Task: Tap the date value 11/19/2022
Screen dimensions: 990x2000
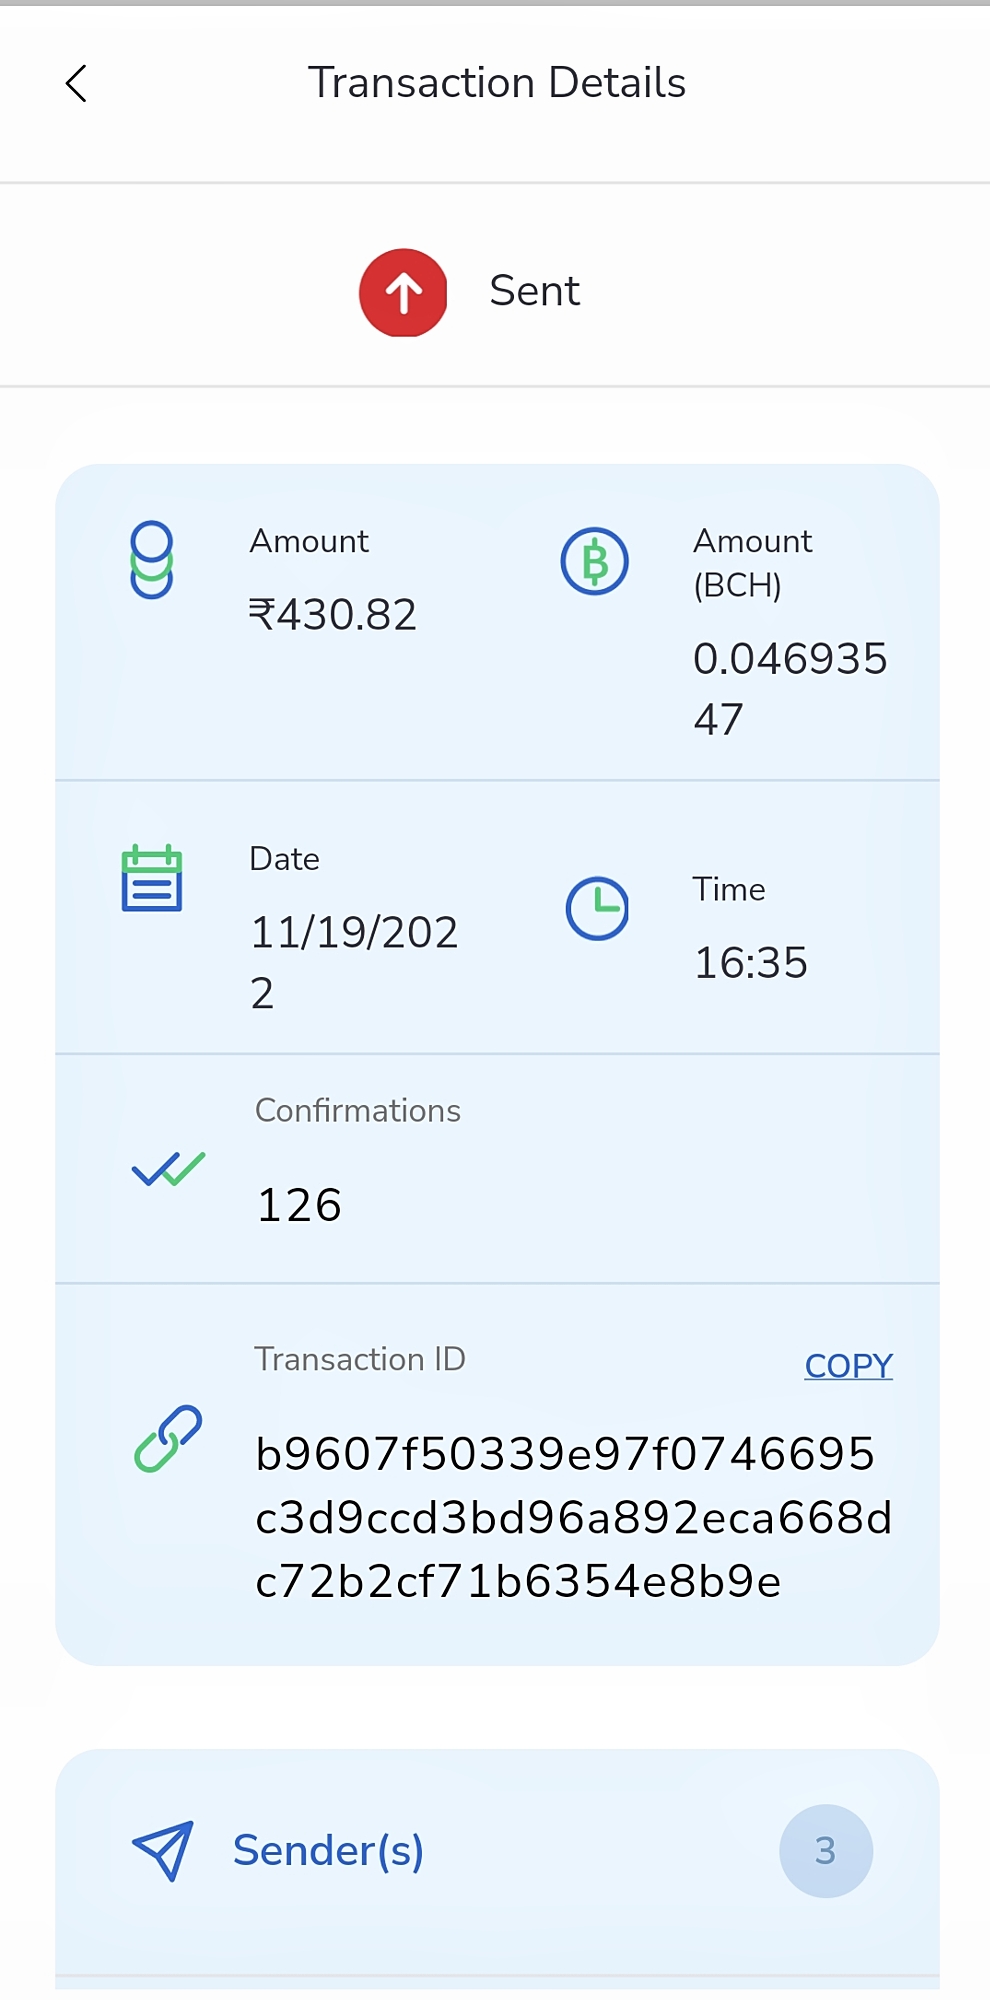Action: (x=354, y=962)
